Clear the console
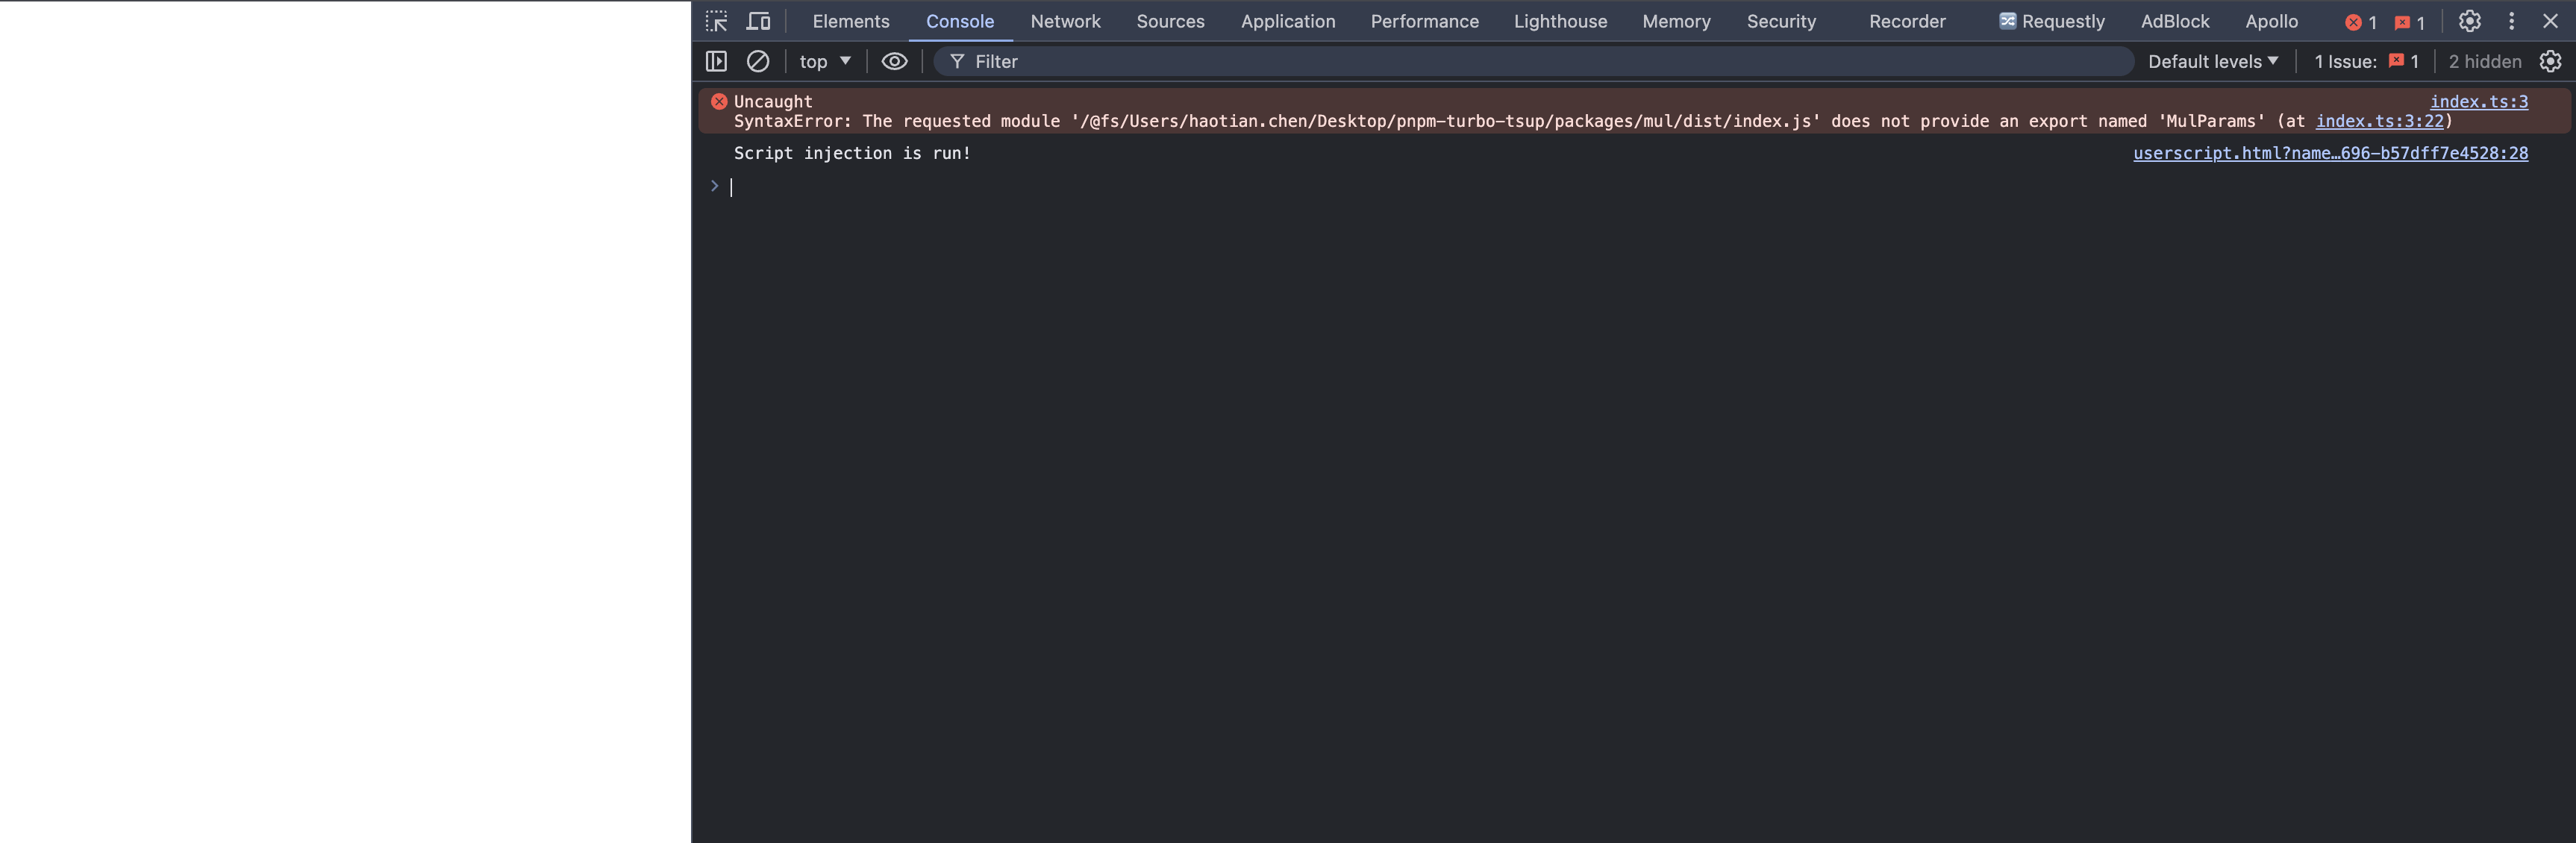 (x=758, y=61)
